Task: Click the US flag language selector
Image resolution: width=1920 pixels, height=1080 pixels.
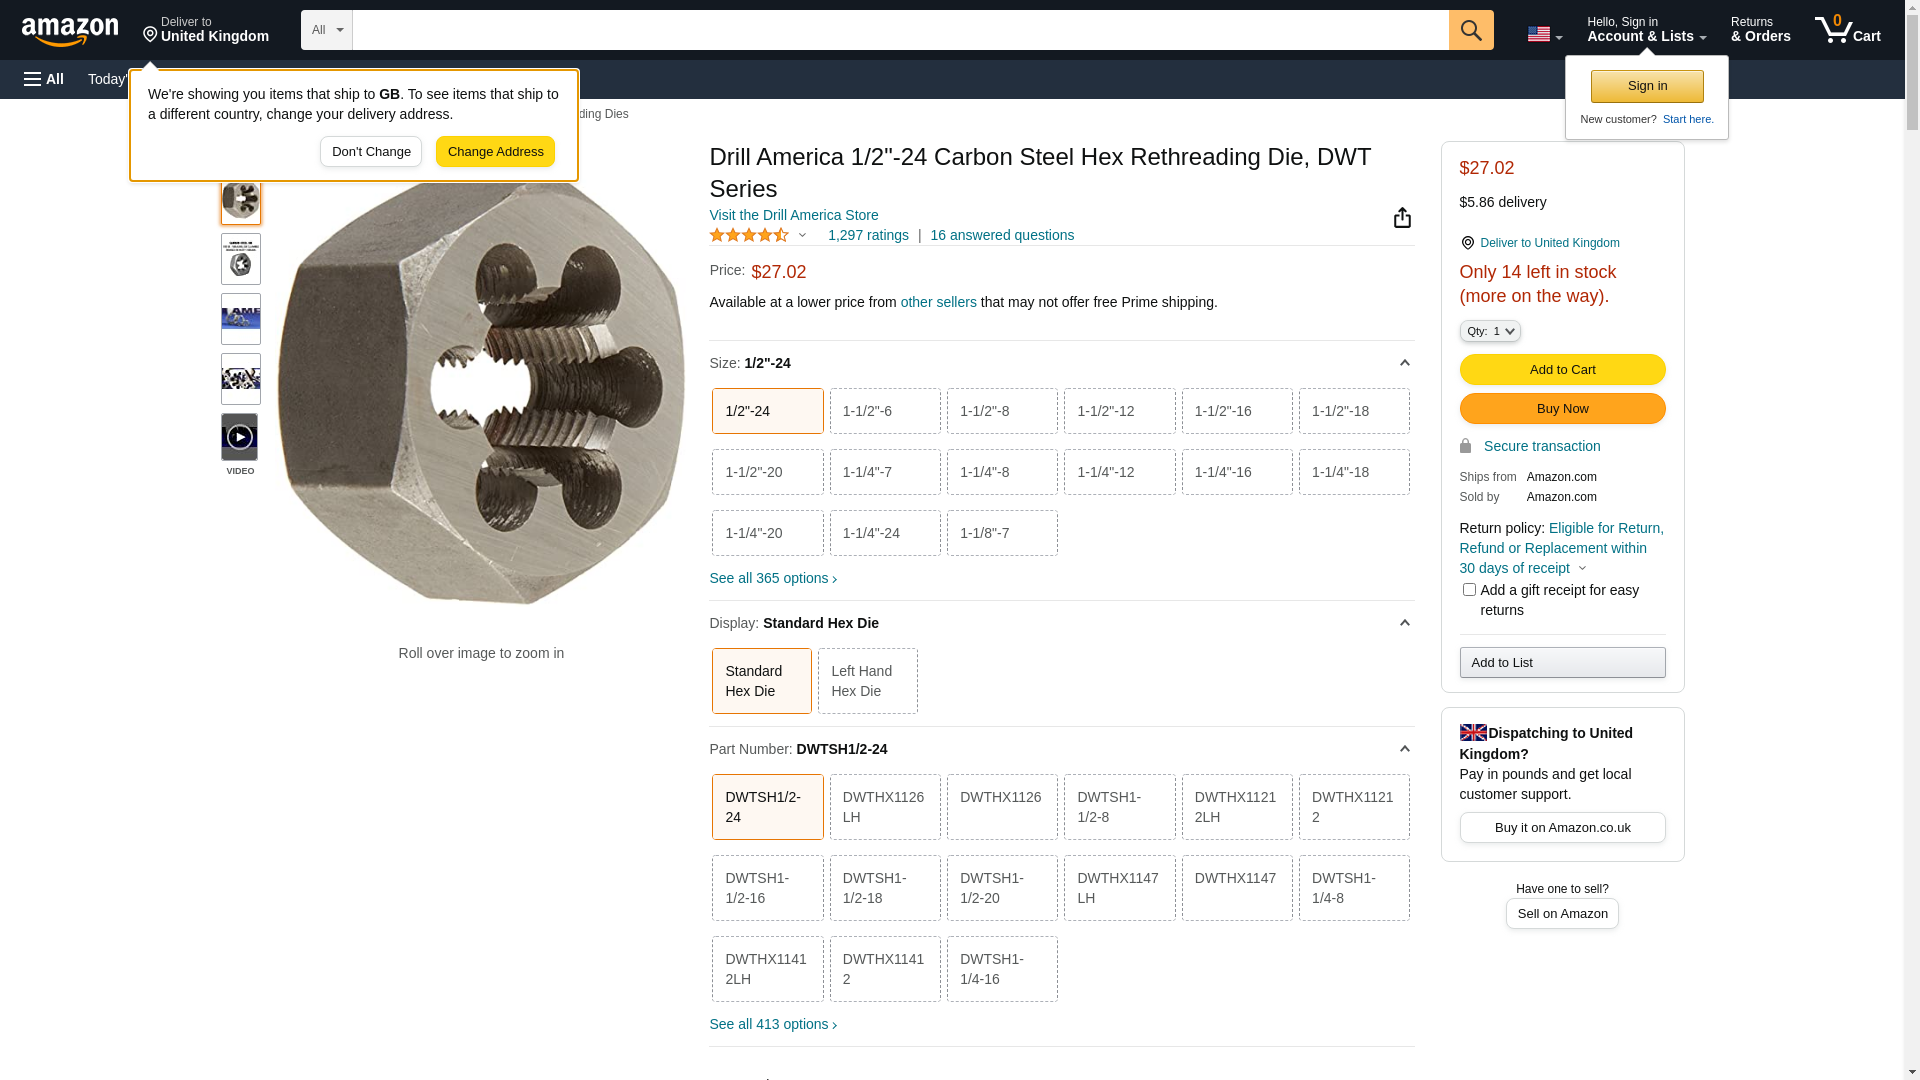Action: (x=1543, y=34)
